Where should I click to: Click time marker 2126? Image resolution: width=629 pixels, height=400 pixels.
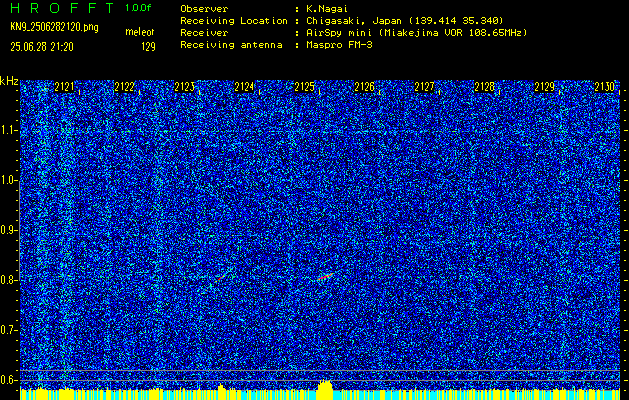coord(365,87)
